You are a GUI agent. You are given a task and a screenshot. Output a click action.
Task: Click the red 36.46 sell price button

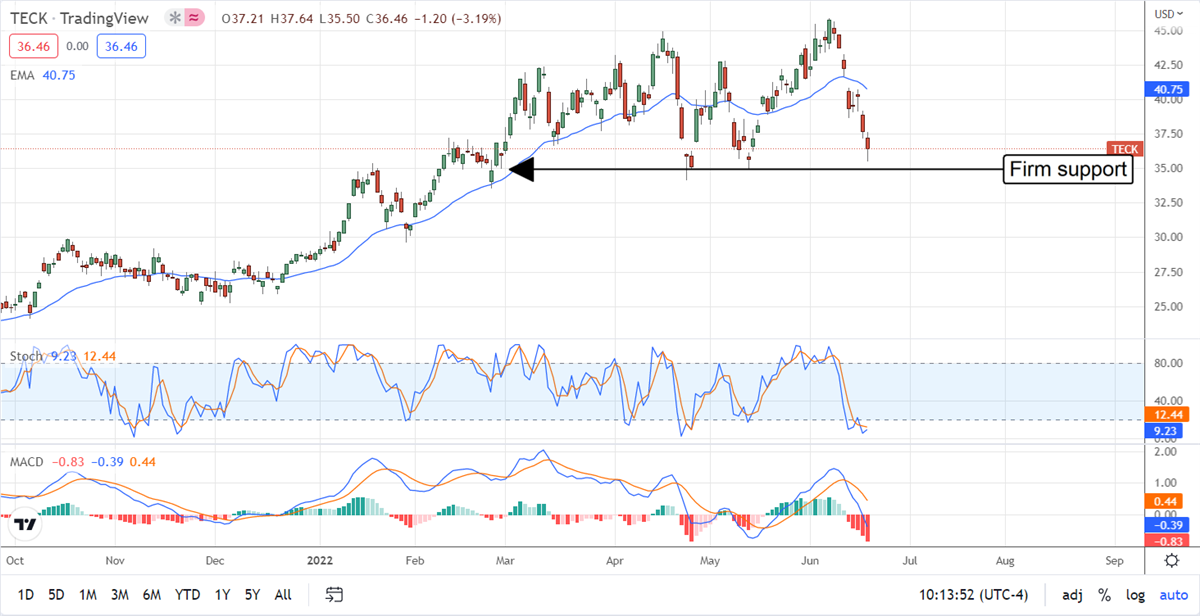pos(32,46)
